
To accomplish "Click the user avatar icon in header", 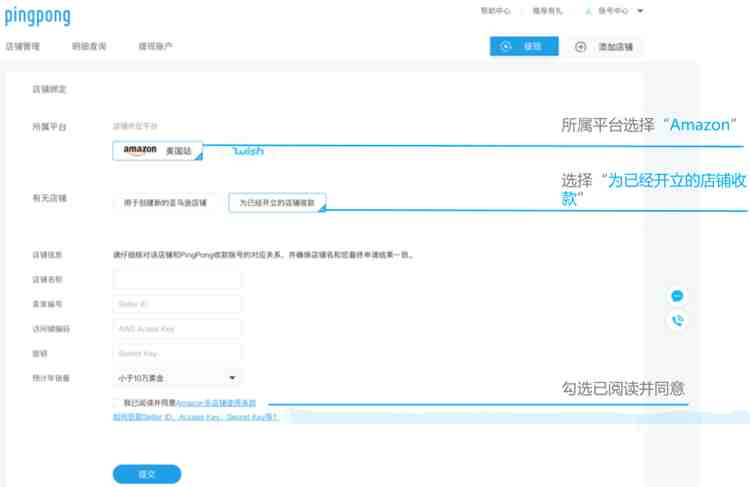I will [588, 11].
